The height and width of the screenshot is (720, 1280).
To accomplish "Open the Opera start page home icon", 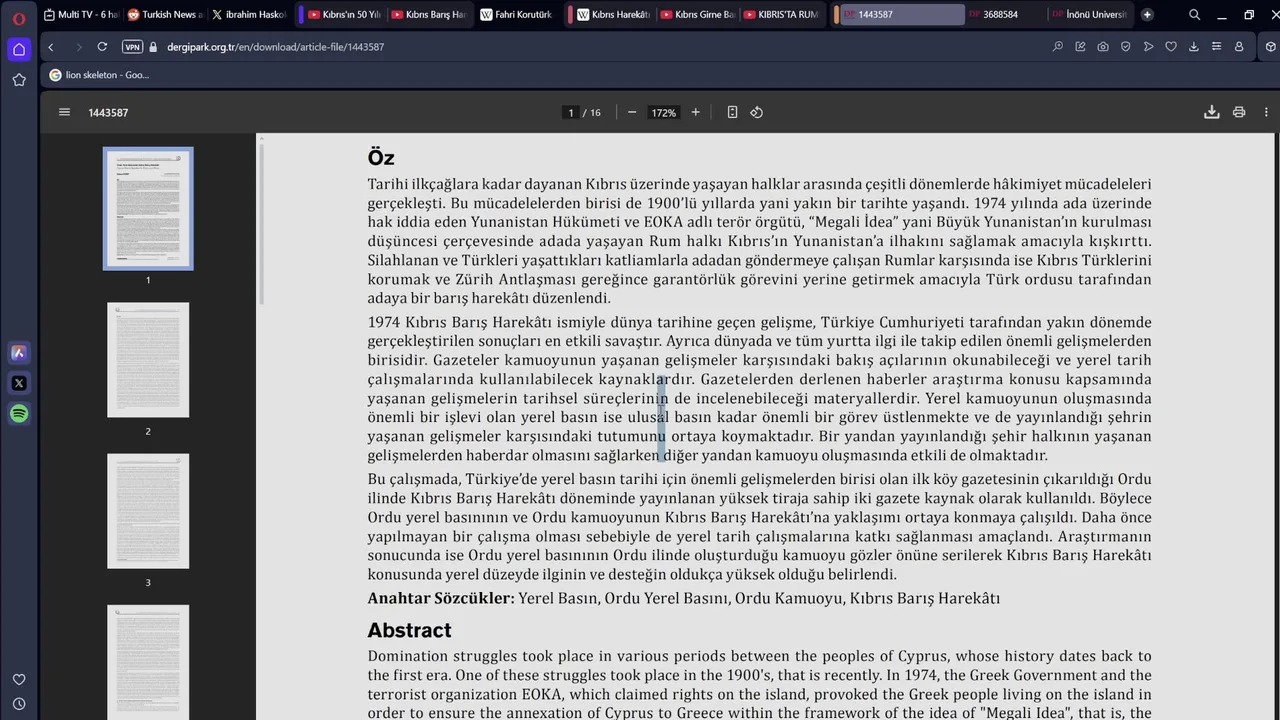I will coord(19,49).
